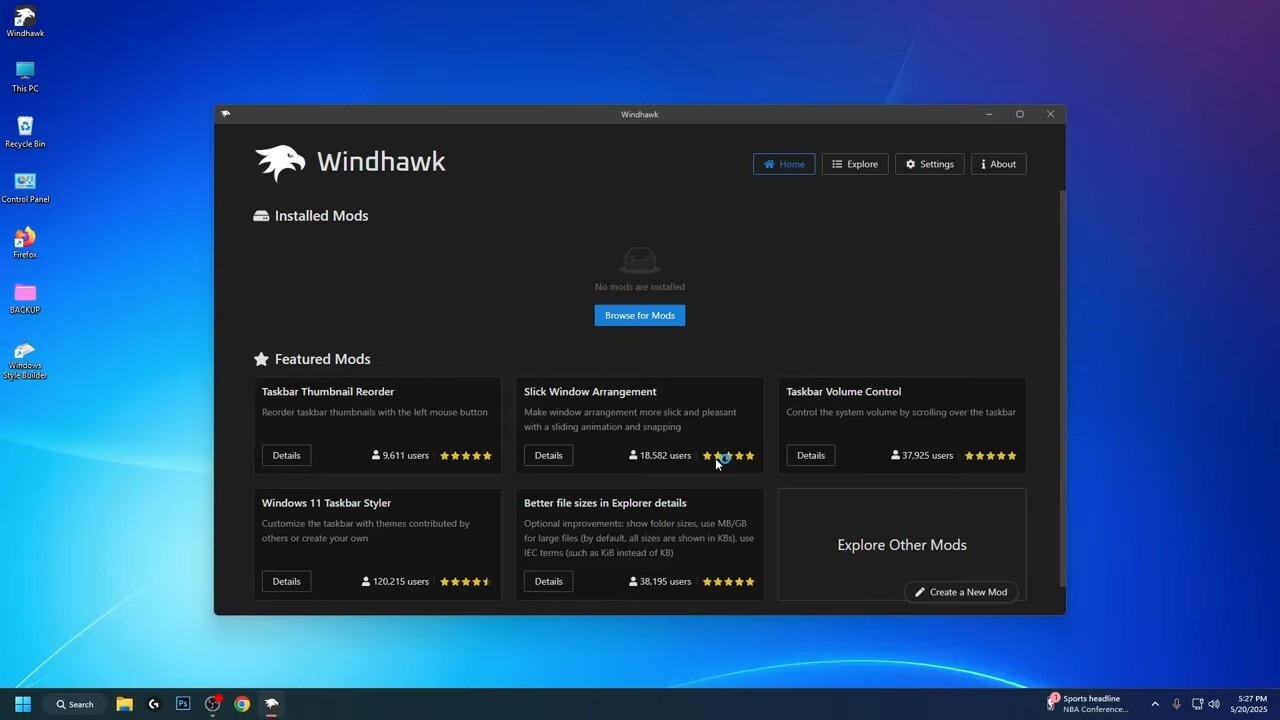Select the Windows Style Builder shortcut
The height and width of the screenshot is (720, 1280).
tap(25, 361)
